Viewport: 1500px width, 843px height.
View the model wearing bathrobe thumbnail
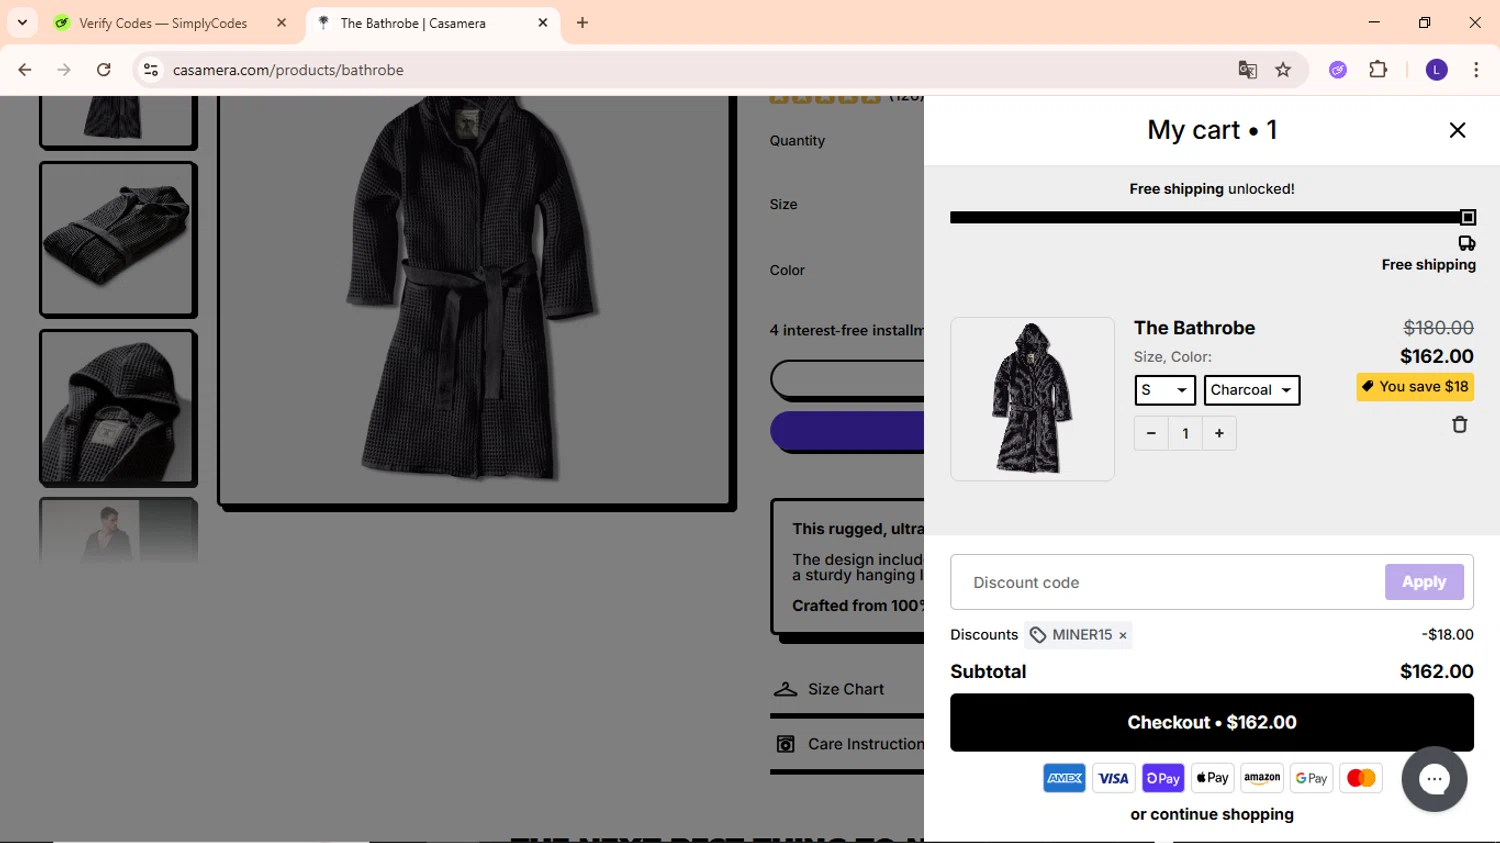tap(118, 530)
